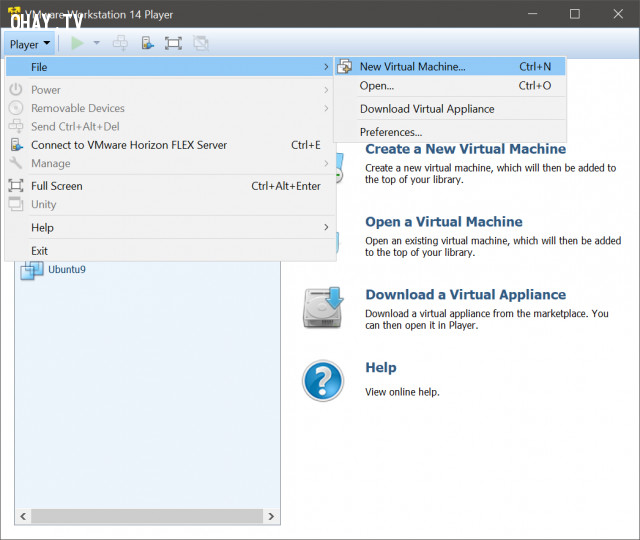Screen dimensions: 640x540
Task: Select the Manage menu entry
Action: [x=169, y=163]
